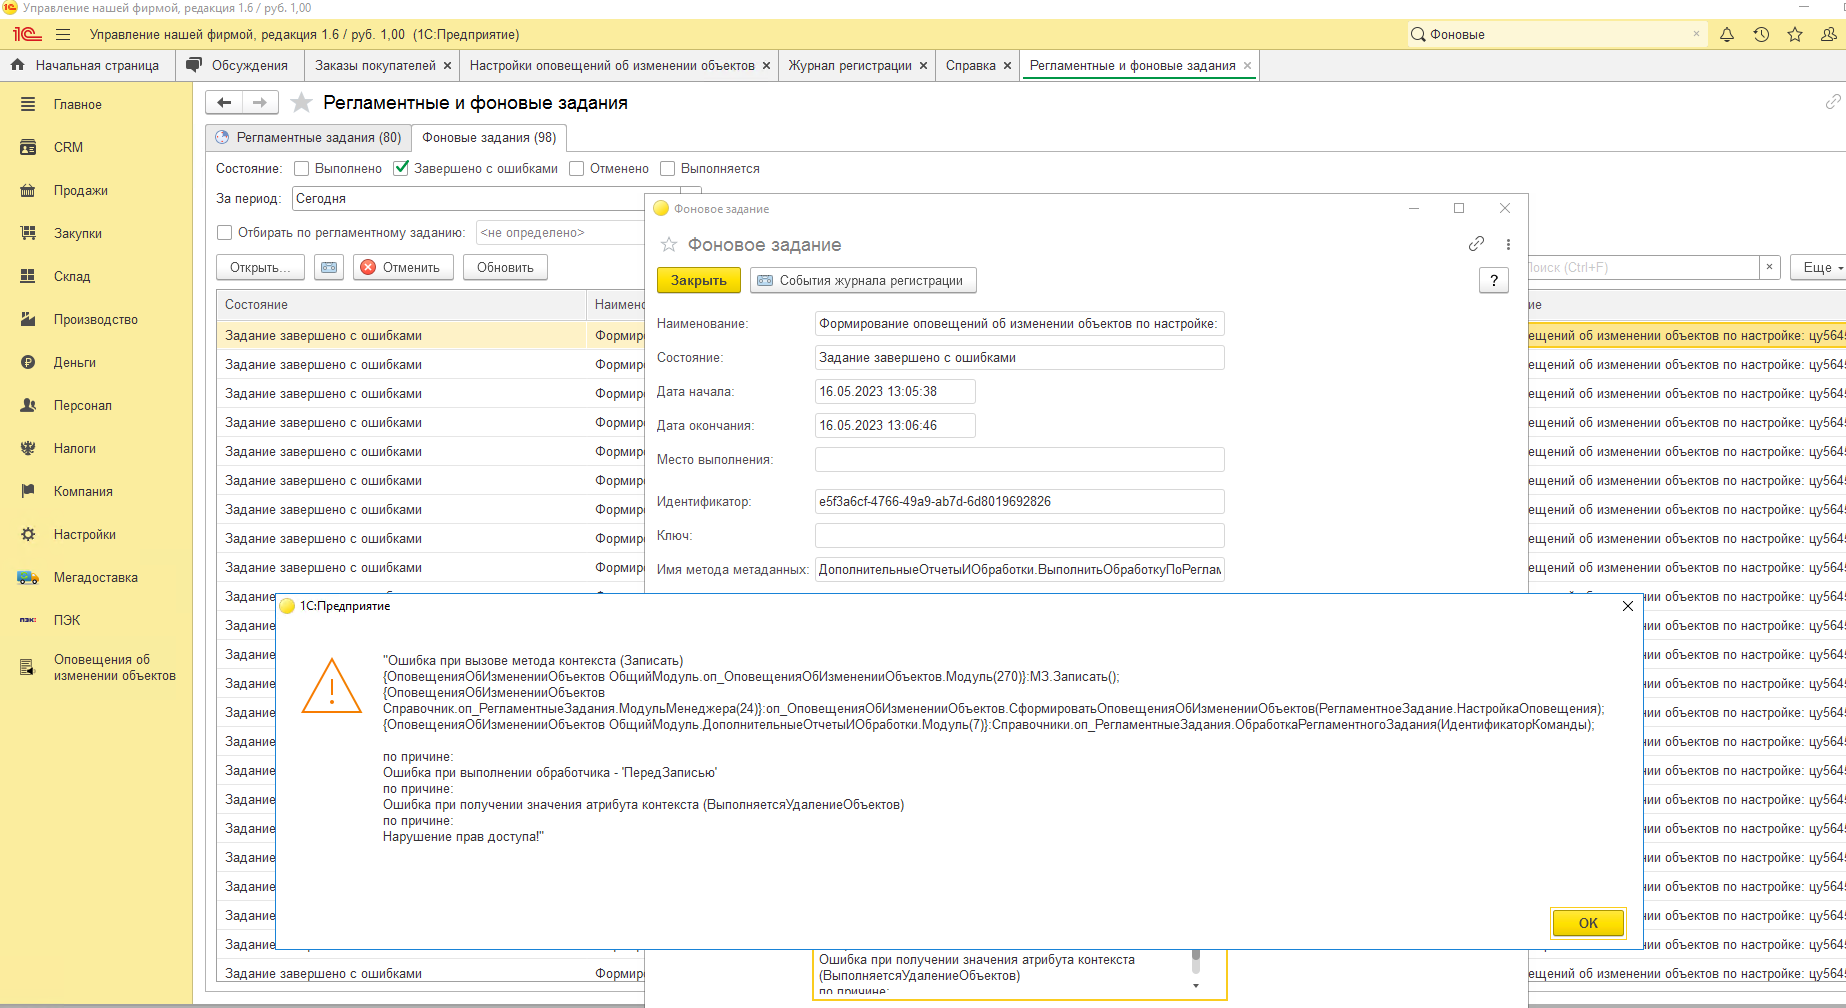Click the Отменить button

402,267
